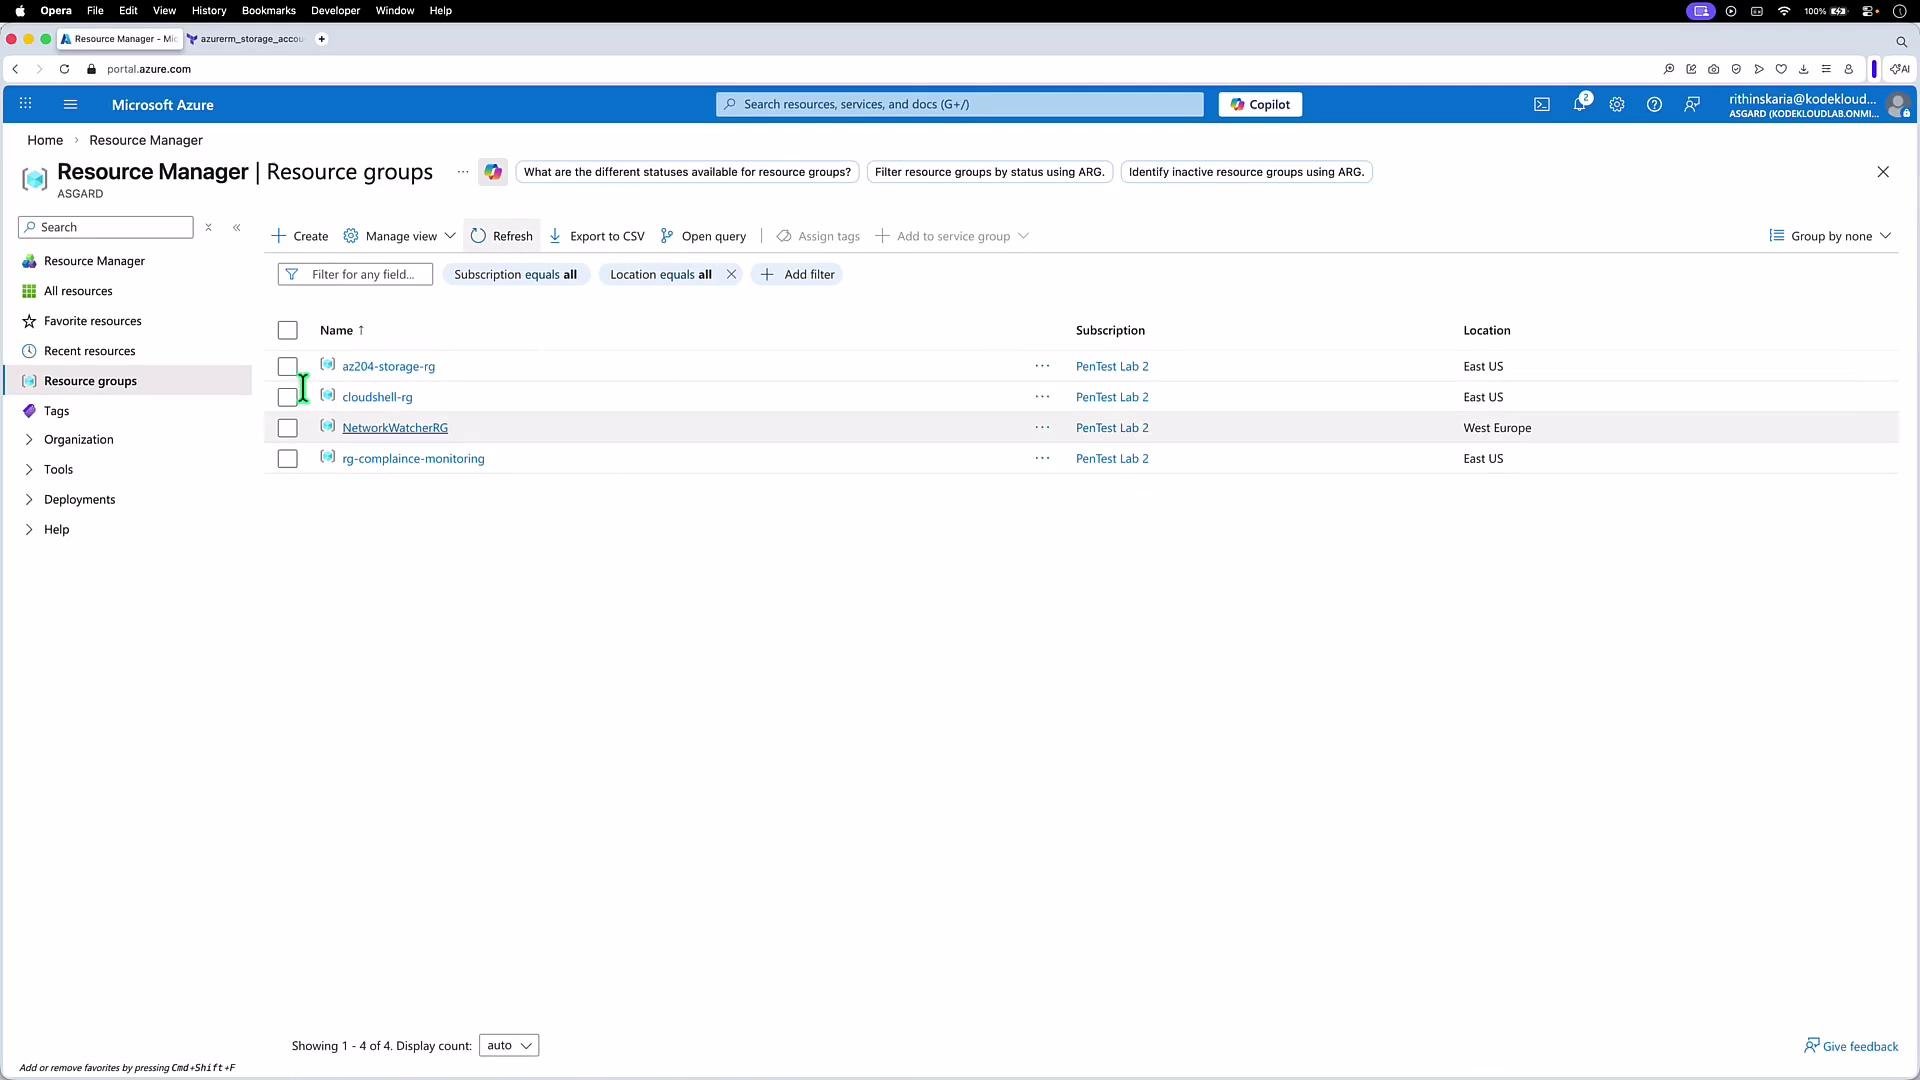
Task: Click Open query
Action: click(704, 237)
